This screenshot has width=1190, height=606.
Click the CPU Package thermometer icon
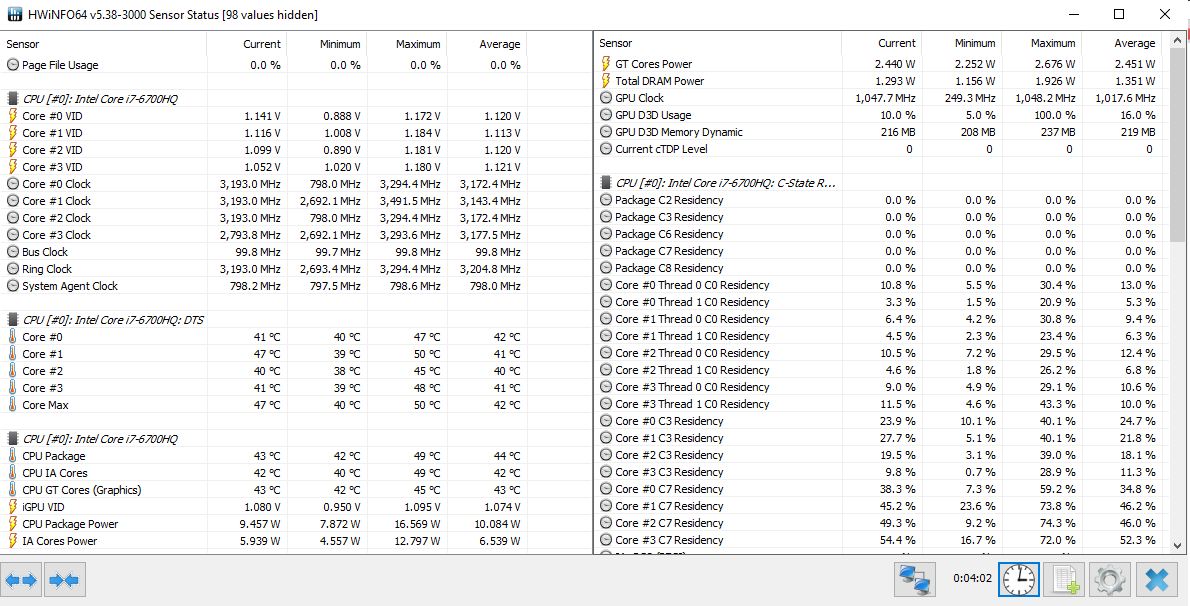tap(13, 456)
